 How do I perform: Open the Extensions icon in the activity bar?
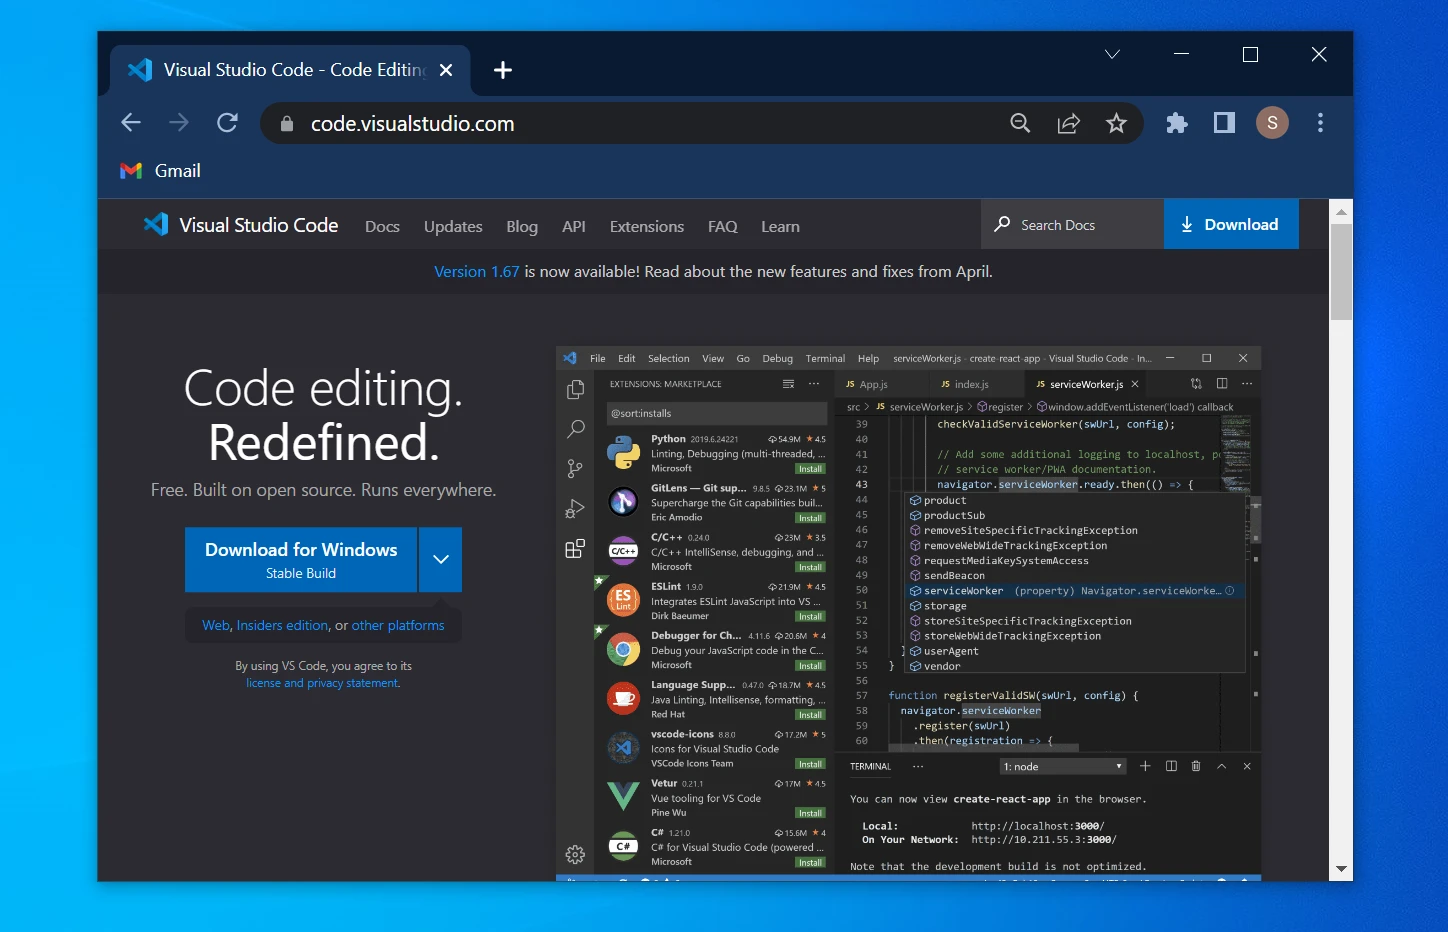[x=575, y=548]
